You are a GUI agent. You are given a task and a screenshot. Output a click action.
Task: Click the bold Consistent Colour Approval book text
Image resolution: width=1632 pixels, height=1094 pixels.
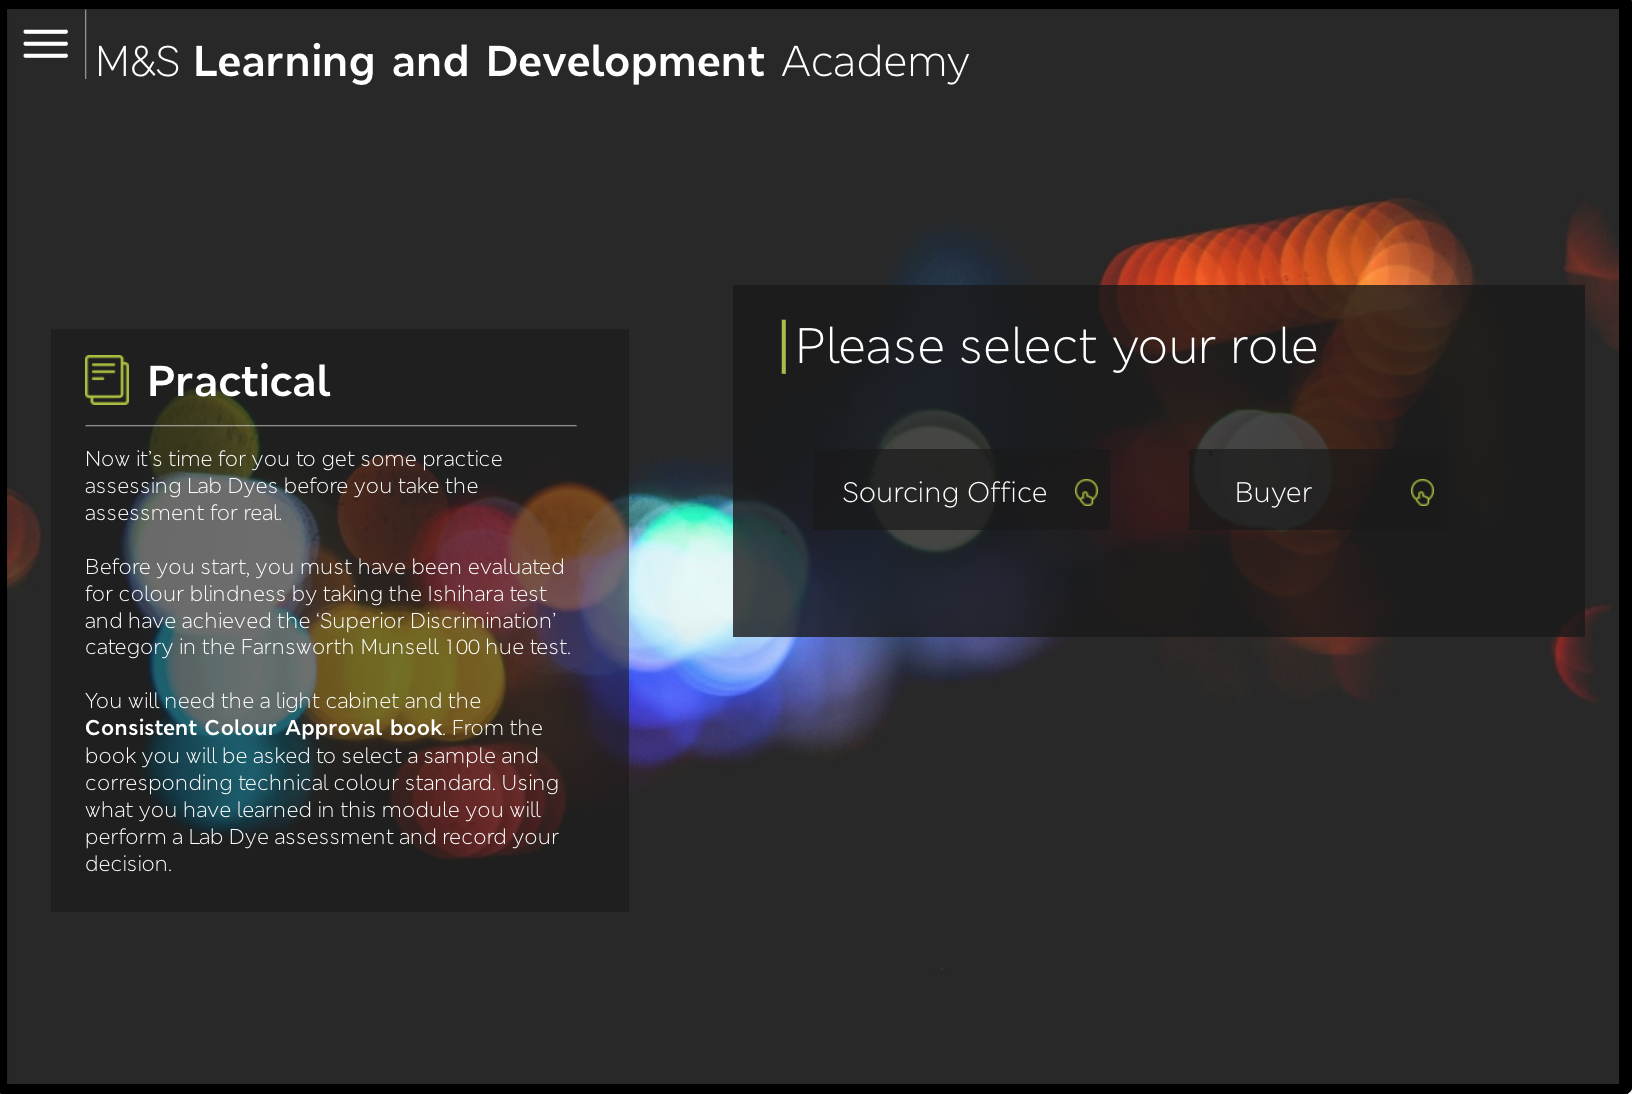pyautogui.click(x=263, y=728)
